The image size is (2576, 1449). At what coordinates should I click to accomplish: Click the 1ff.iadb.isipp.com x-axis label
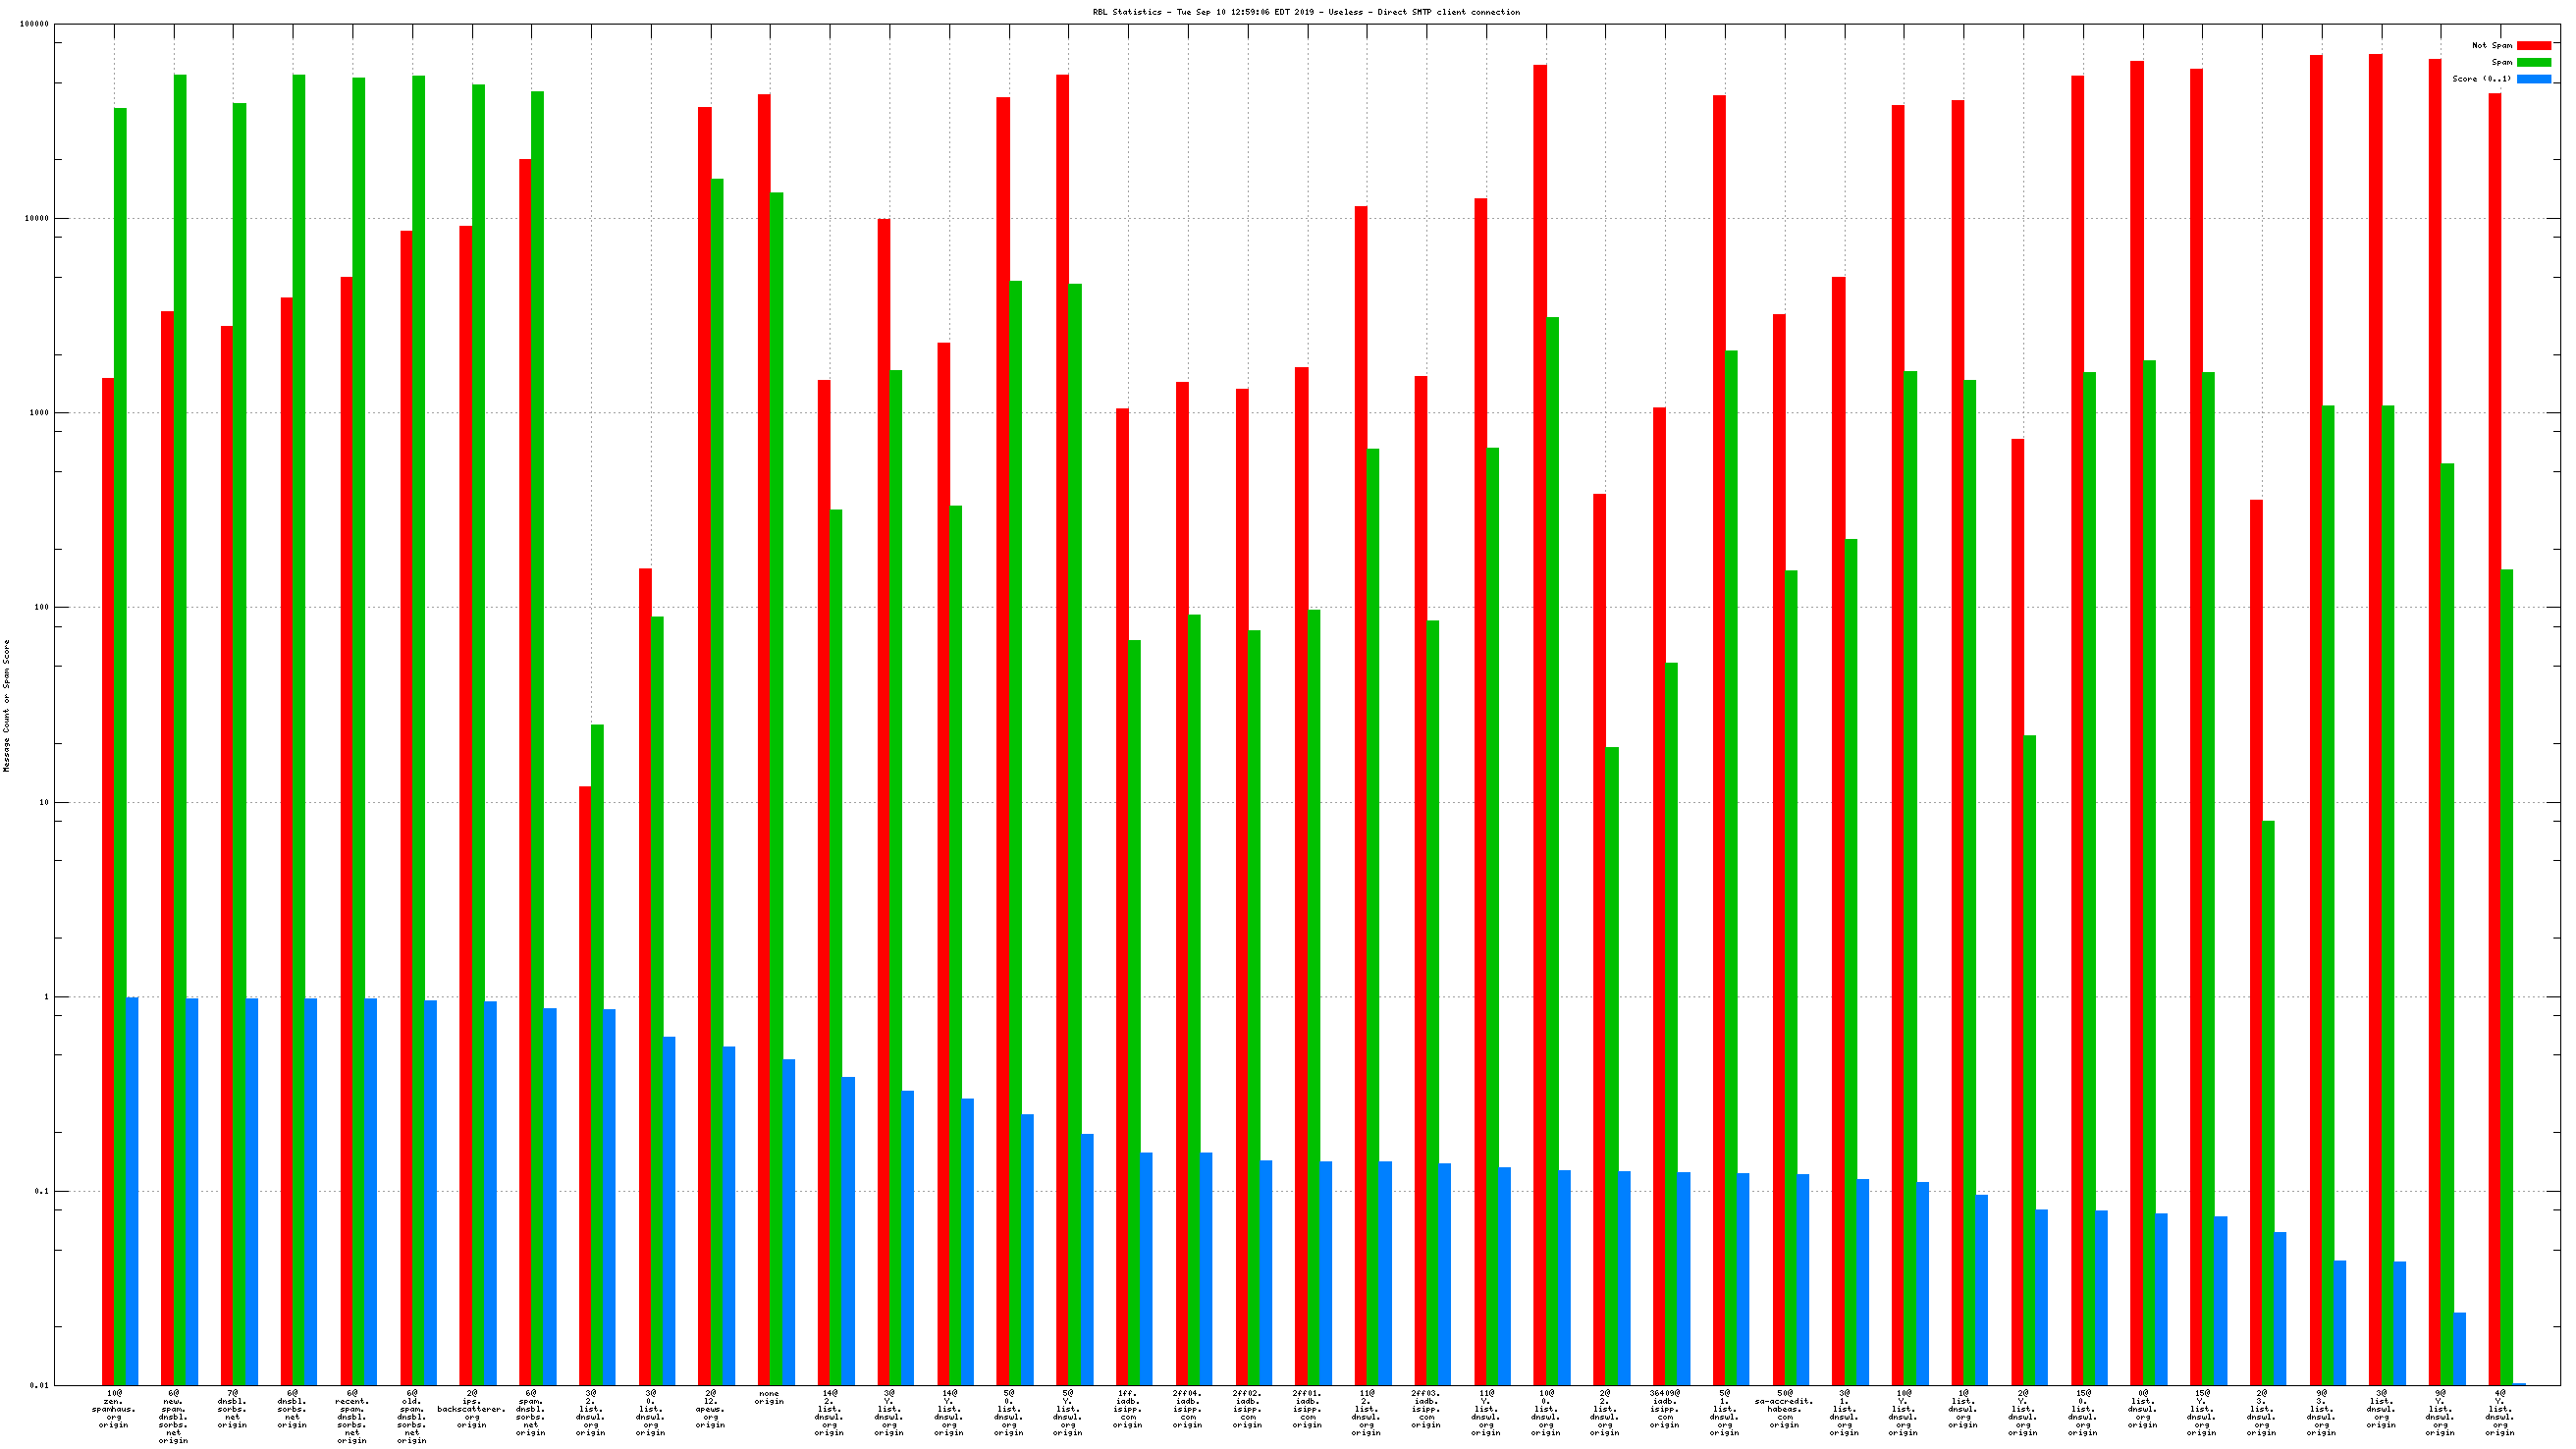[1127, 1408]
